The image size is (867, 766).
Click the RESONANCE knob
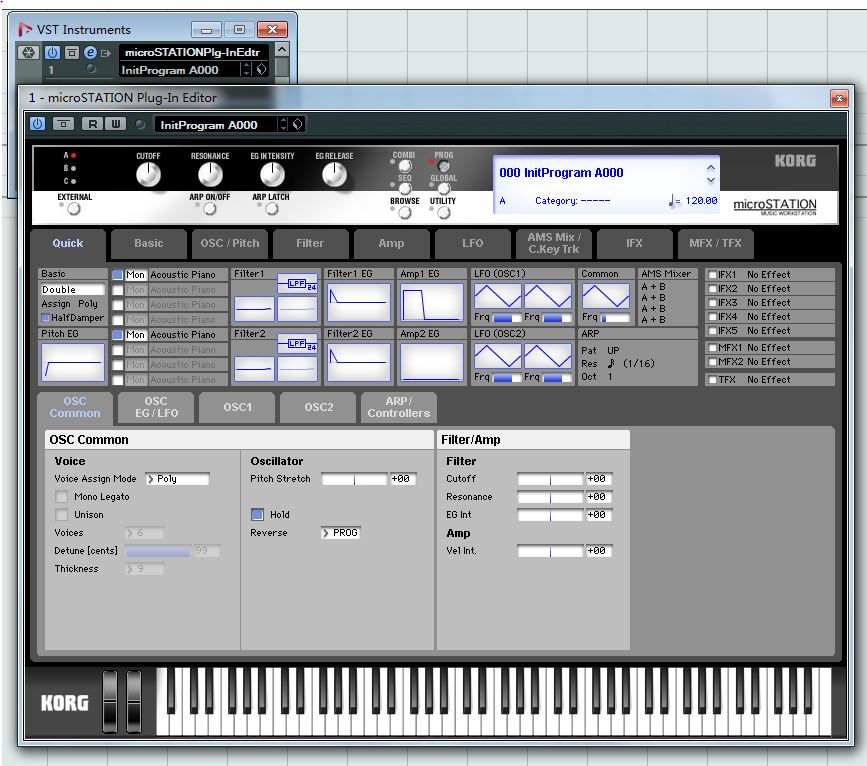pos(210,175)
